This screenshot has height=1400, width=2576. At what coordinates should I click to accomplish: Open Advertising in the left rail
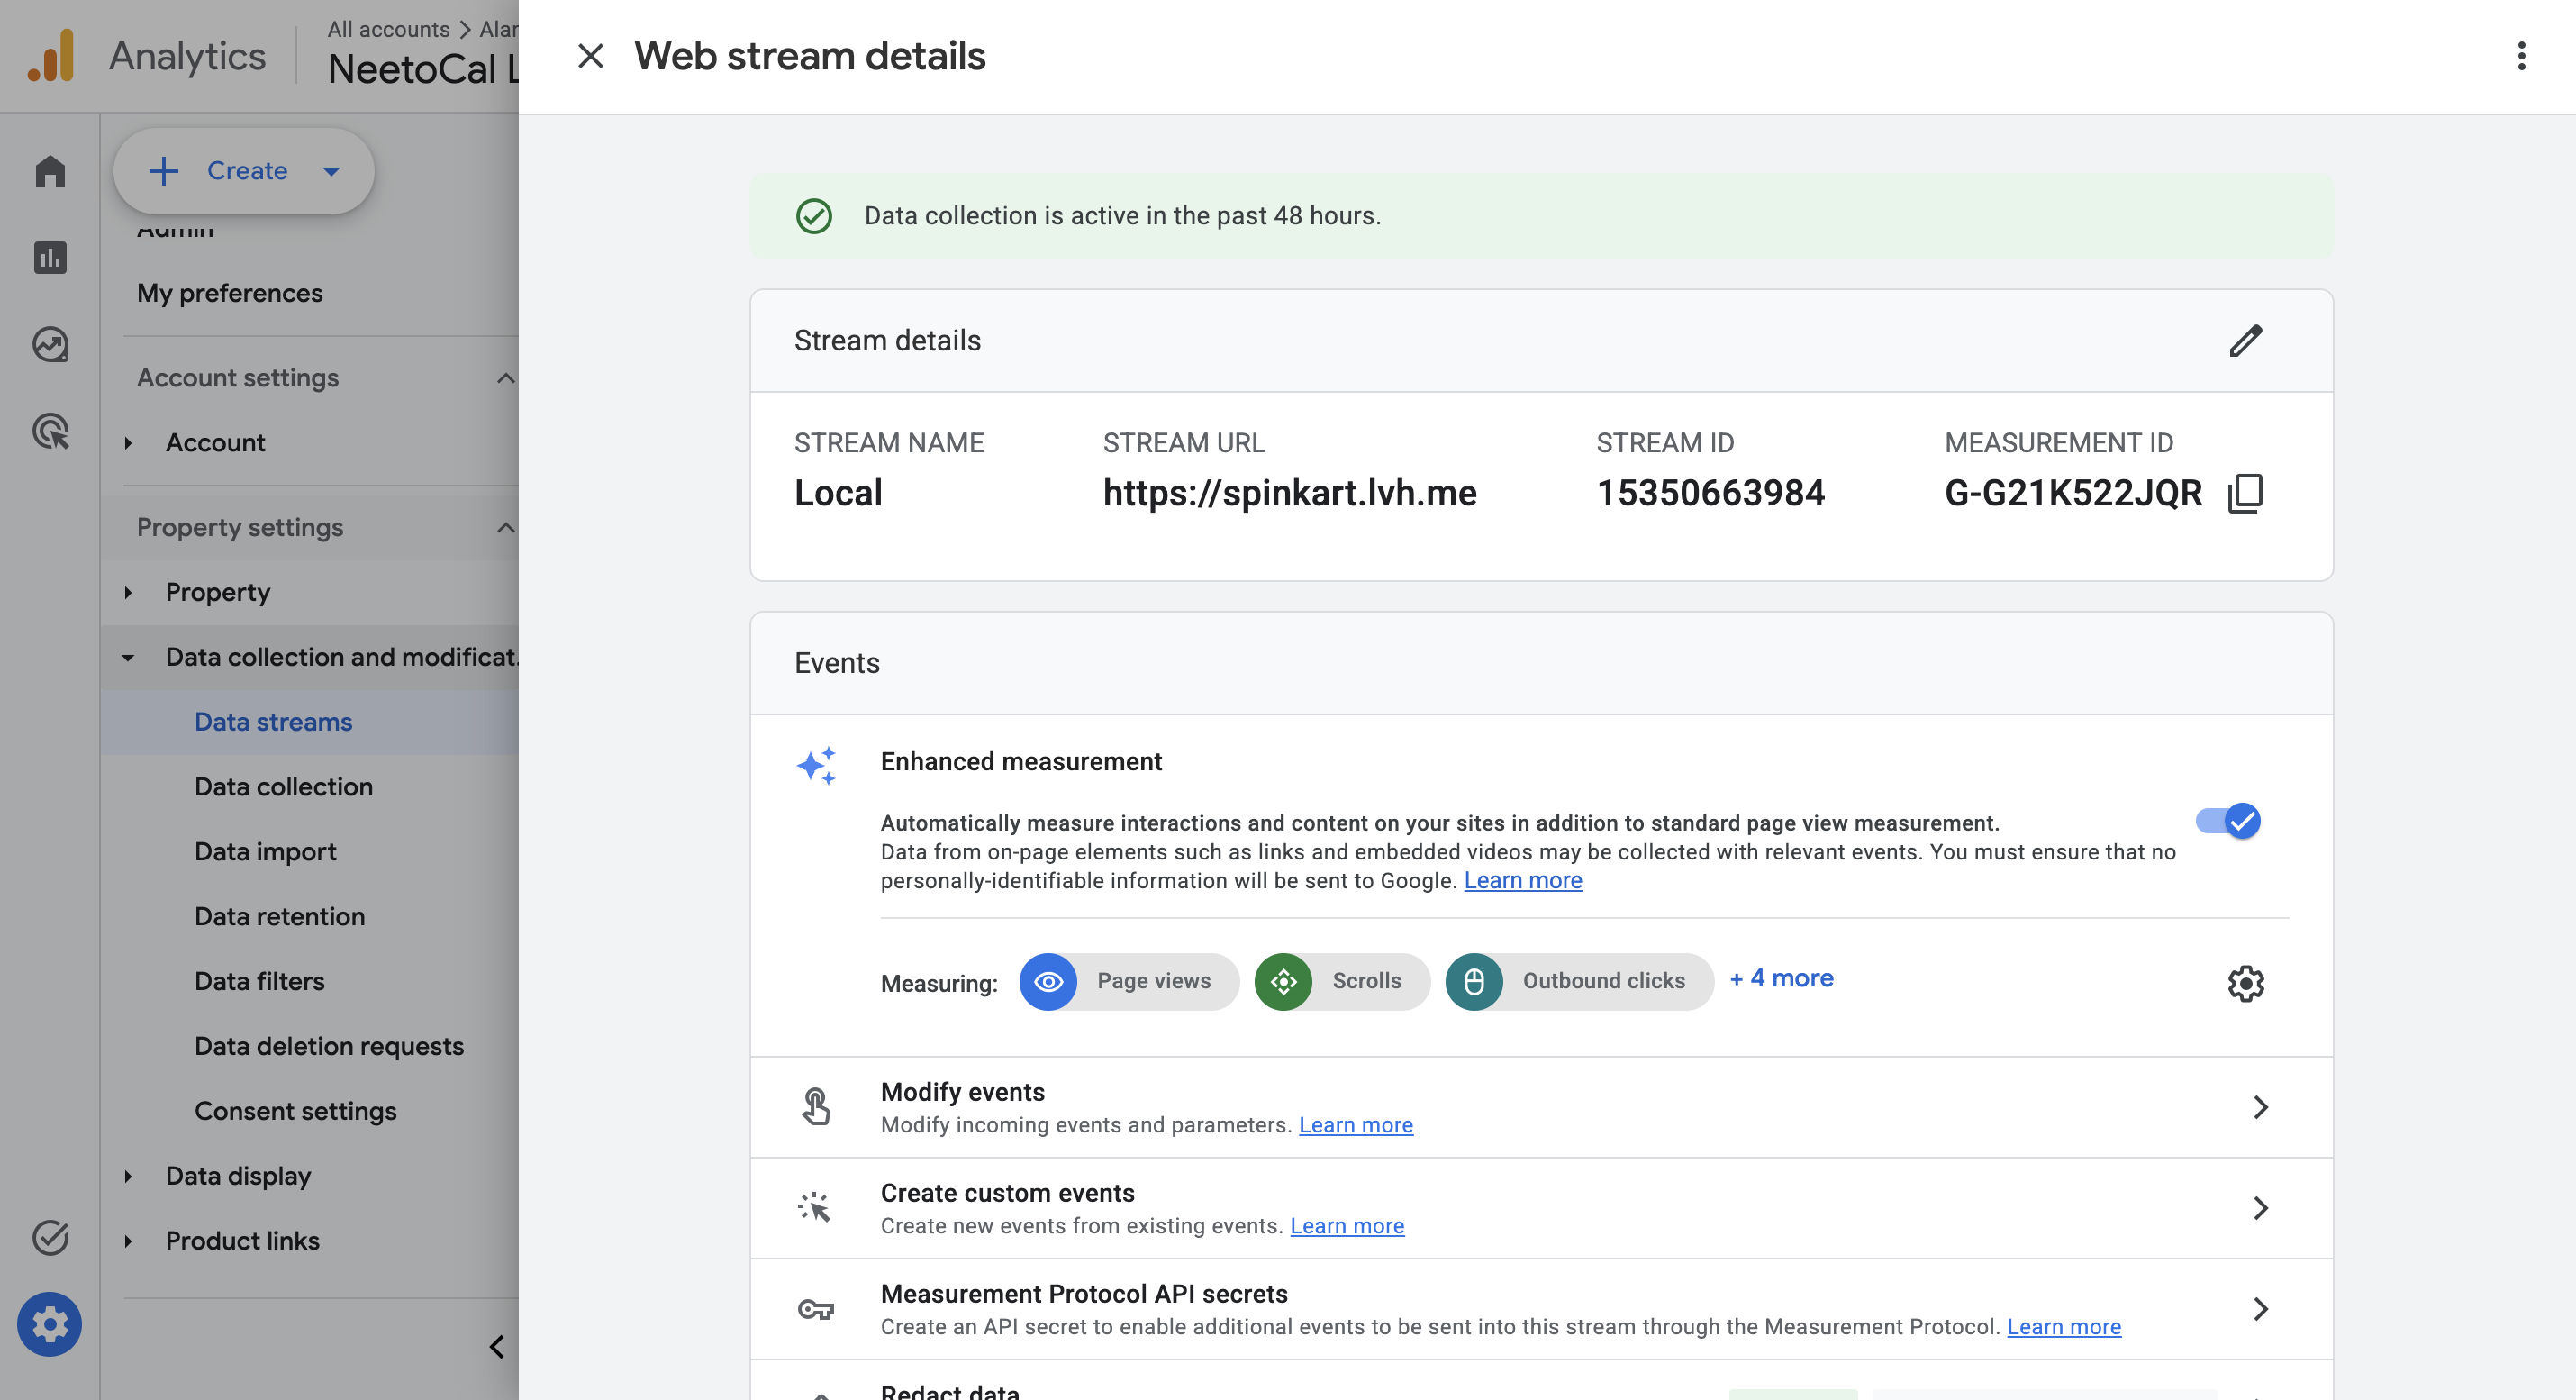pos(50,432)
